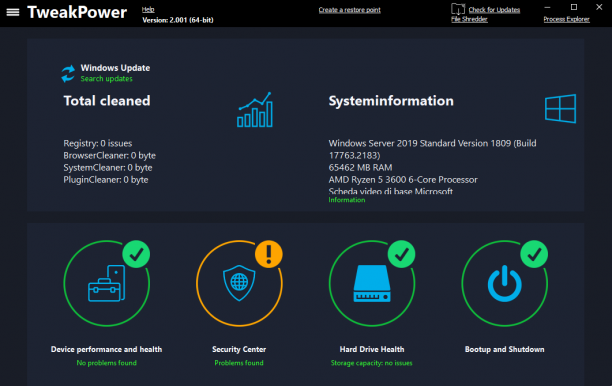Screen dimensions: 612x386
Task: Open the green Information link
Action: (x=347, y=200)
